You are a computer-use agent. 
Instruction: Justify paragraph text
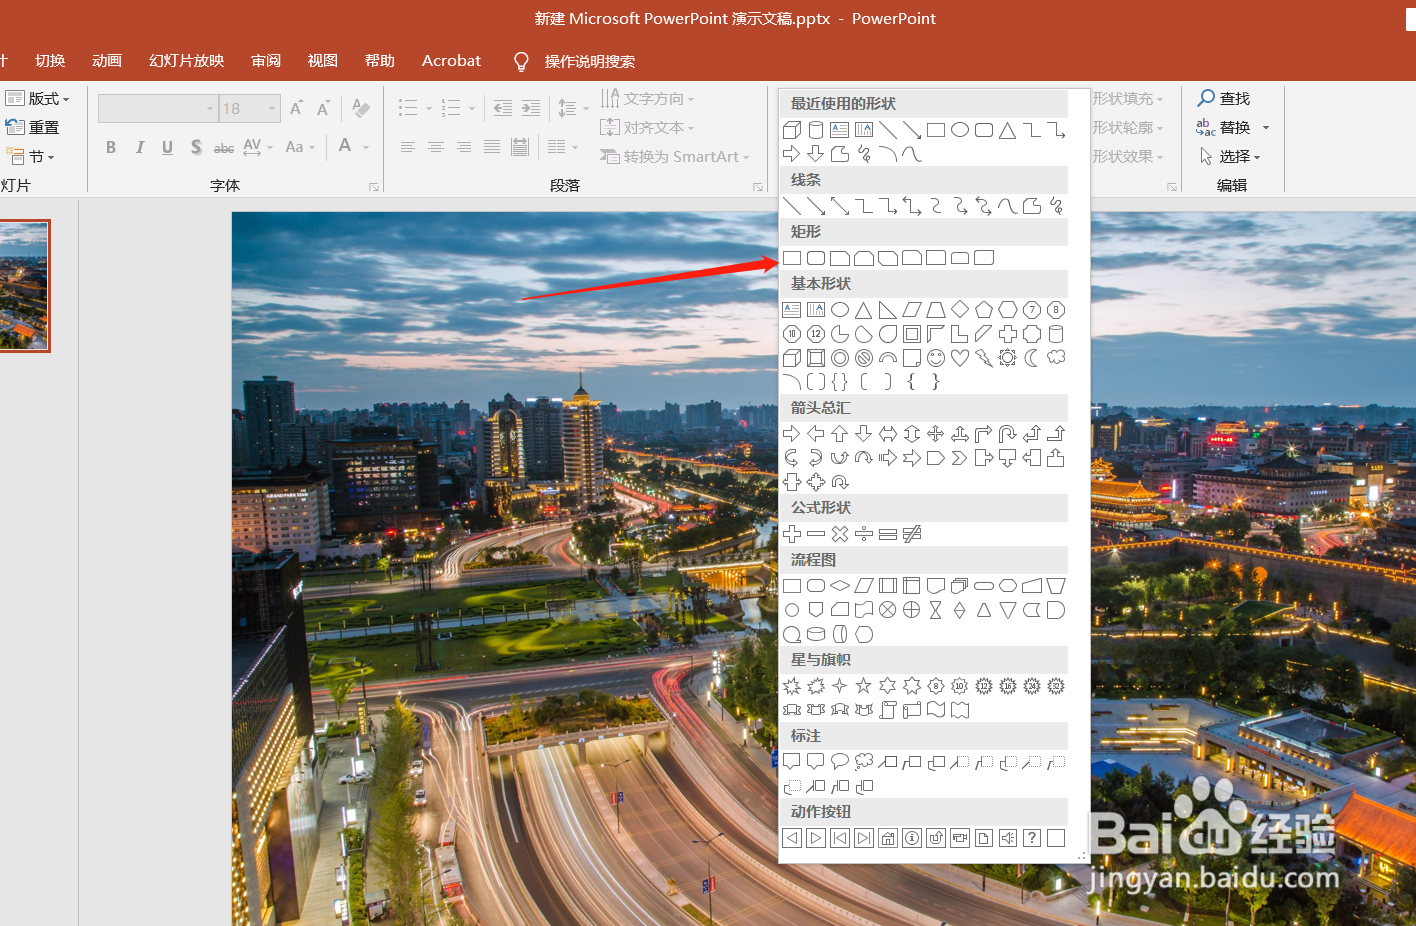[x=492, y=147]
